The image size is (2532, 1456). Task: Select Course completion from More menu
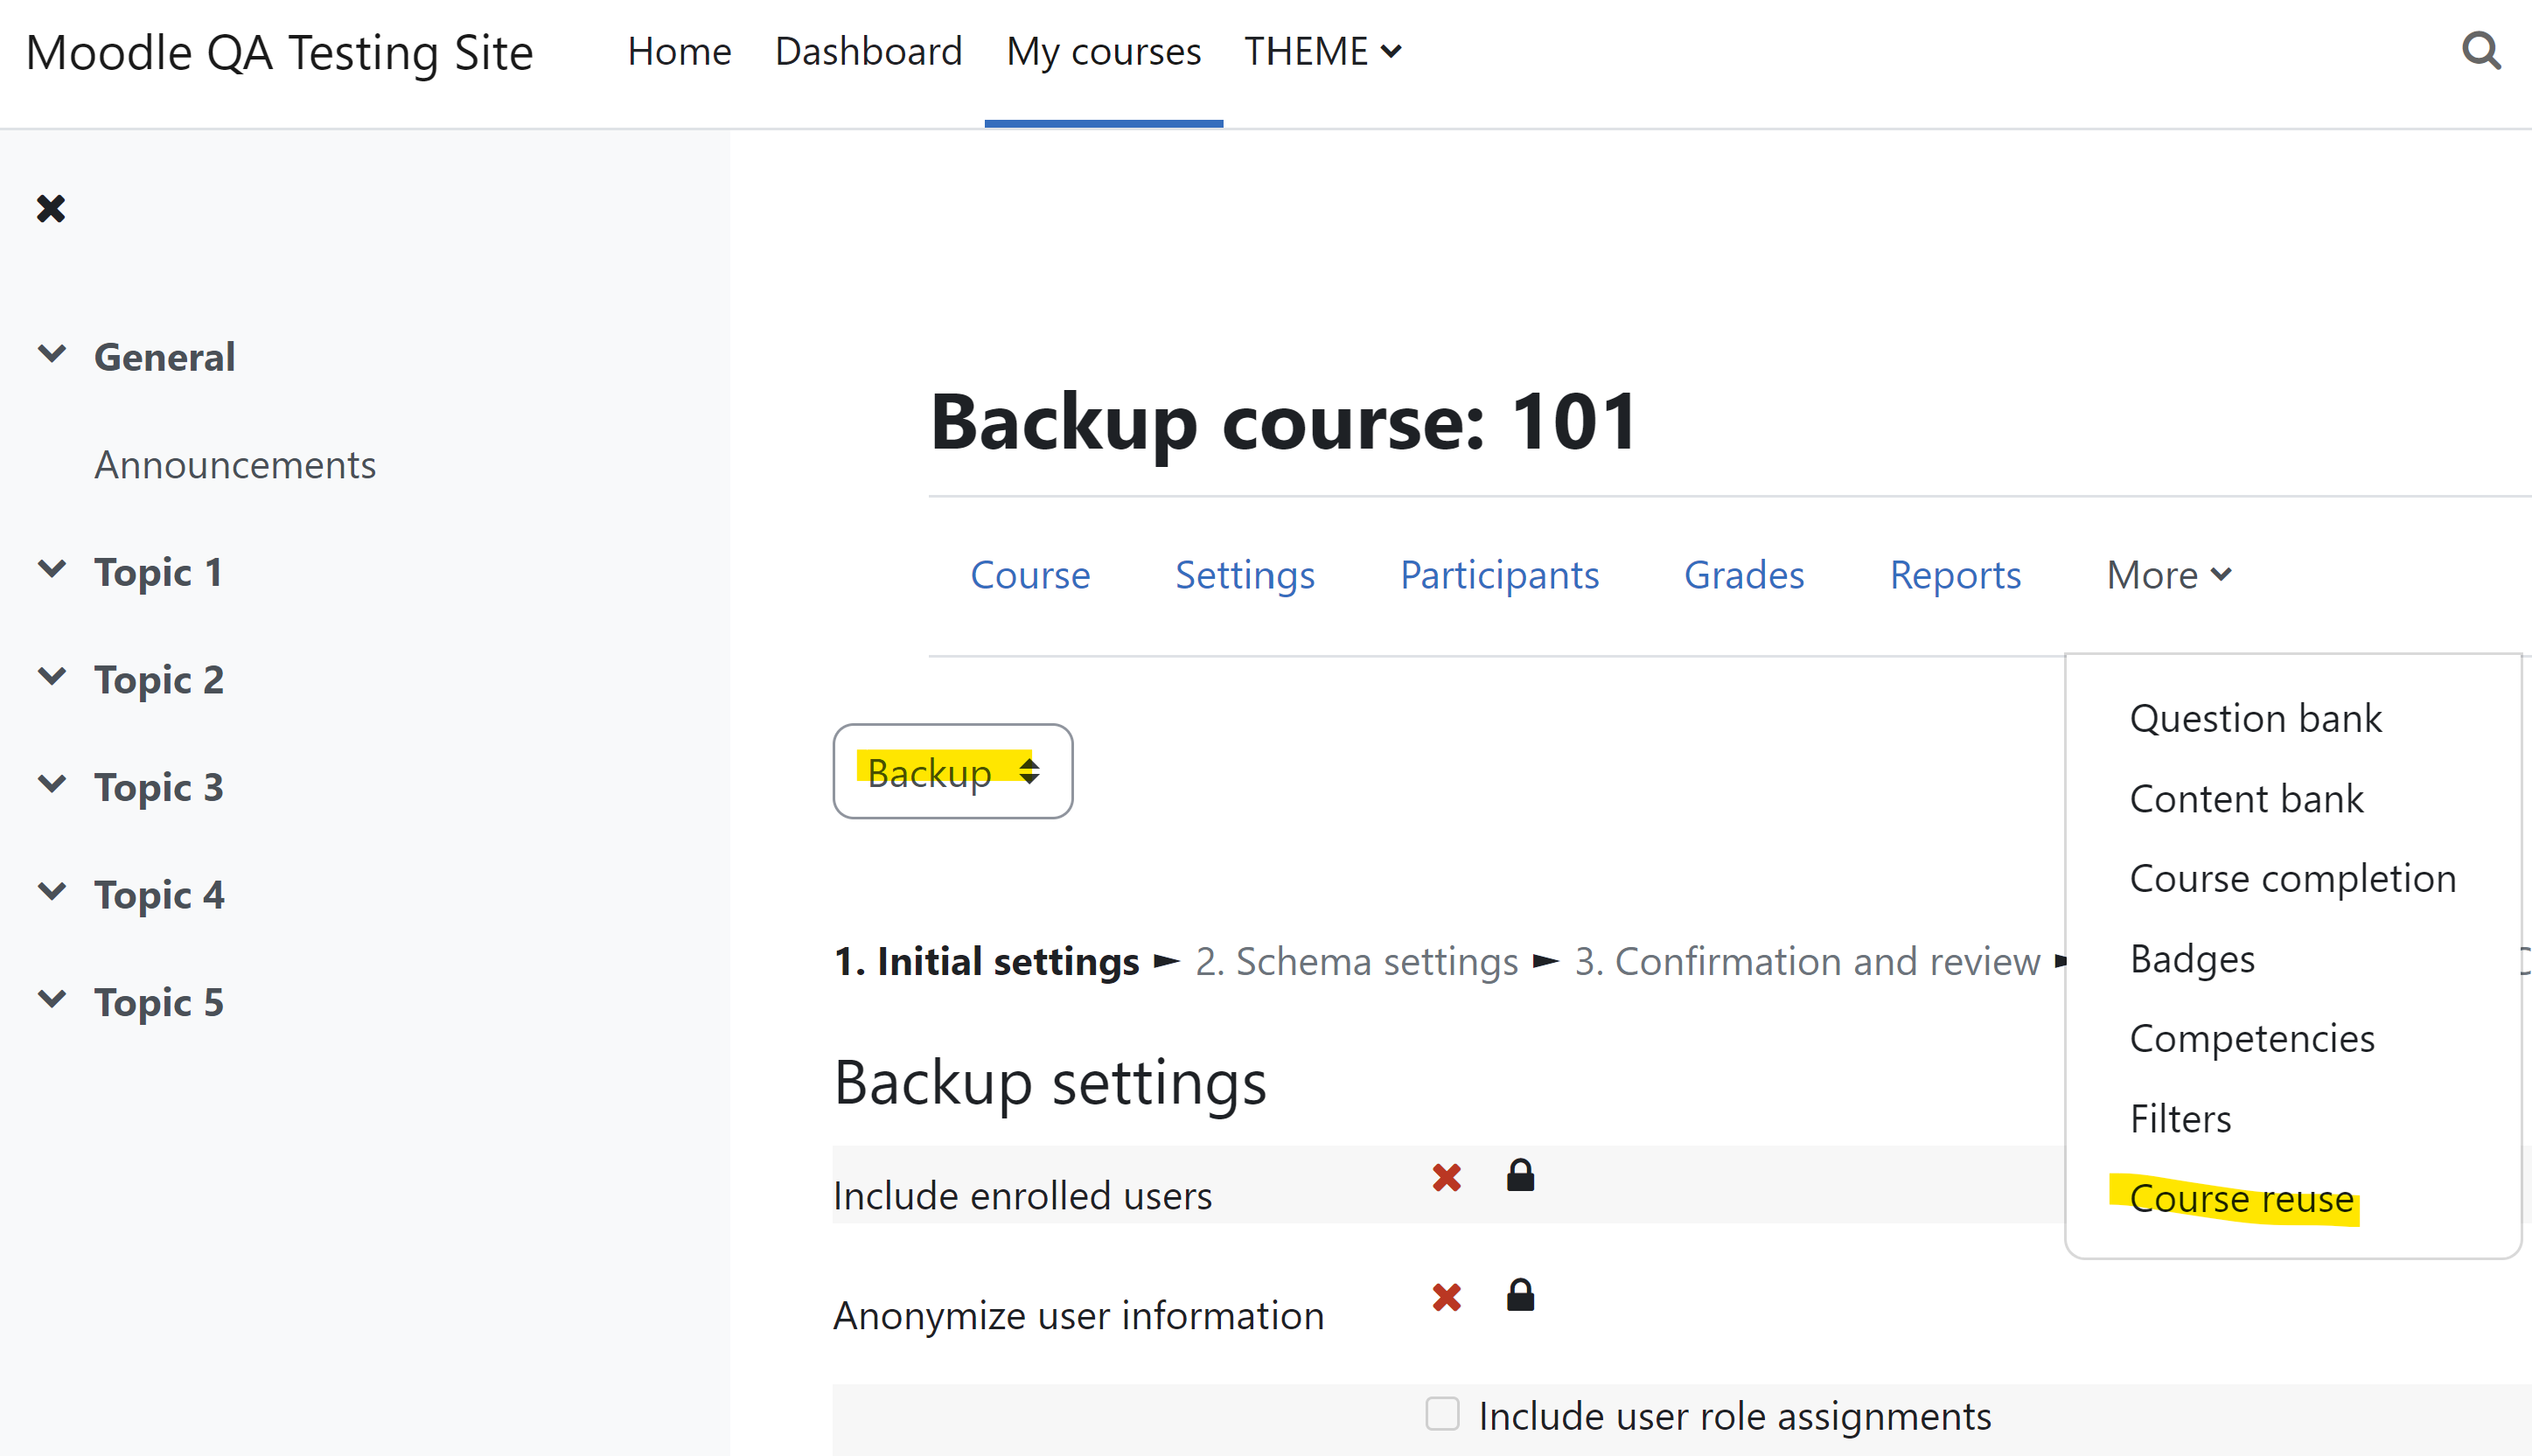point(2292,879)
